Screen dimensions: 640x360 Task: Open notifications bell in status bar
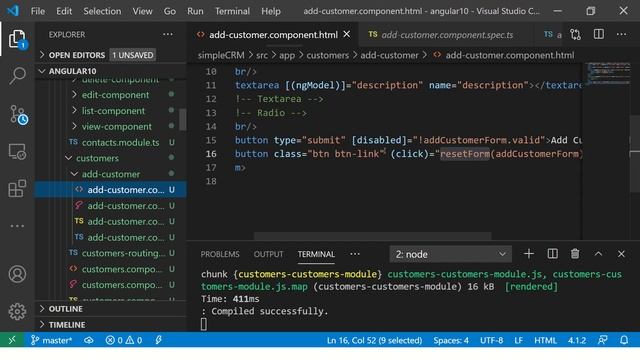click(624, 340)
